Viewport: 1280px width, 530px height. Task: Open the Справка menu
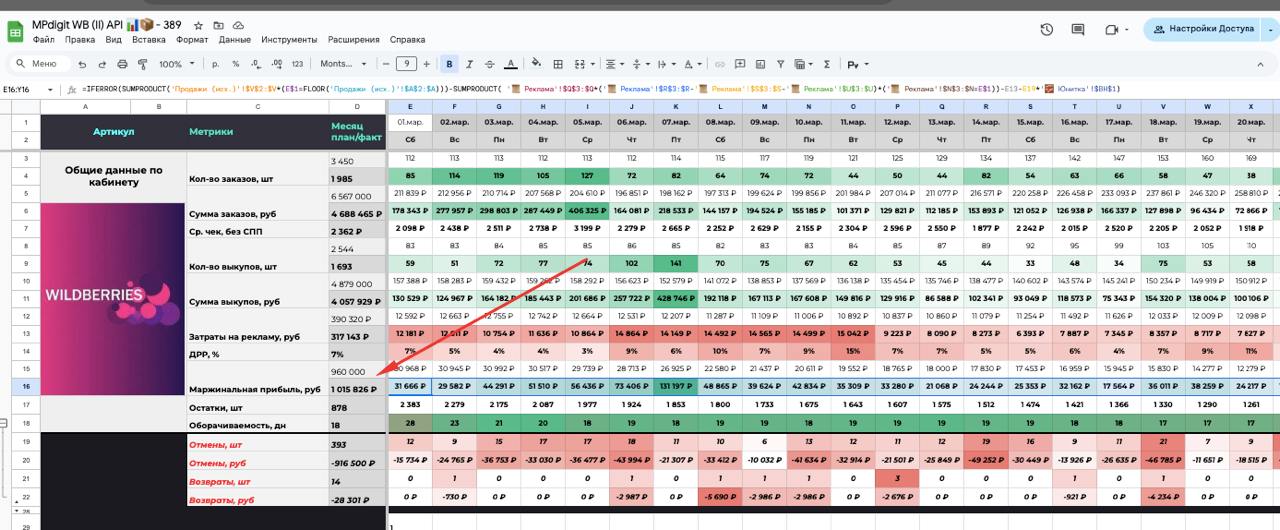(x=407, y=40)
